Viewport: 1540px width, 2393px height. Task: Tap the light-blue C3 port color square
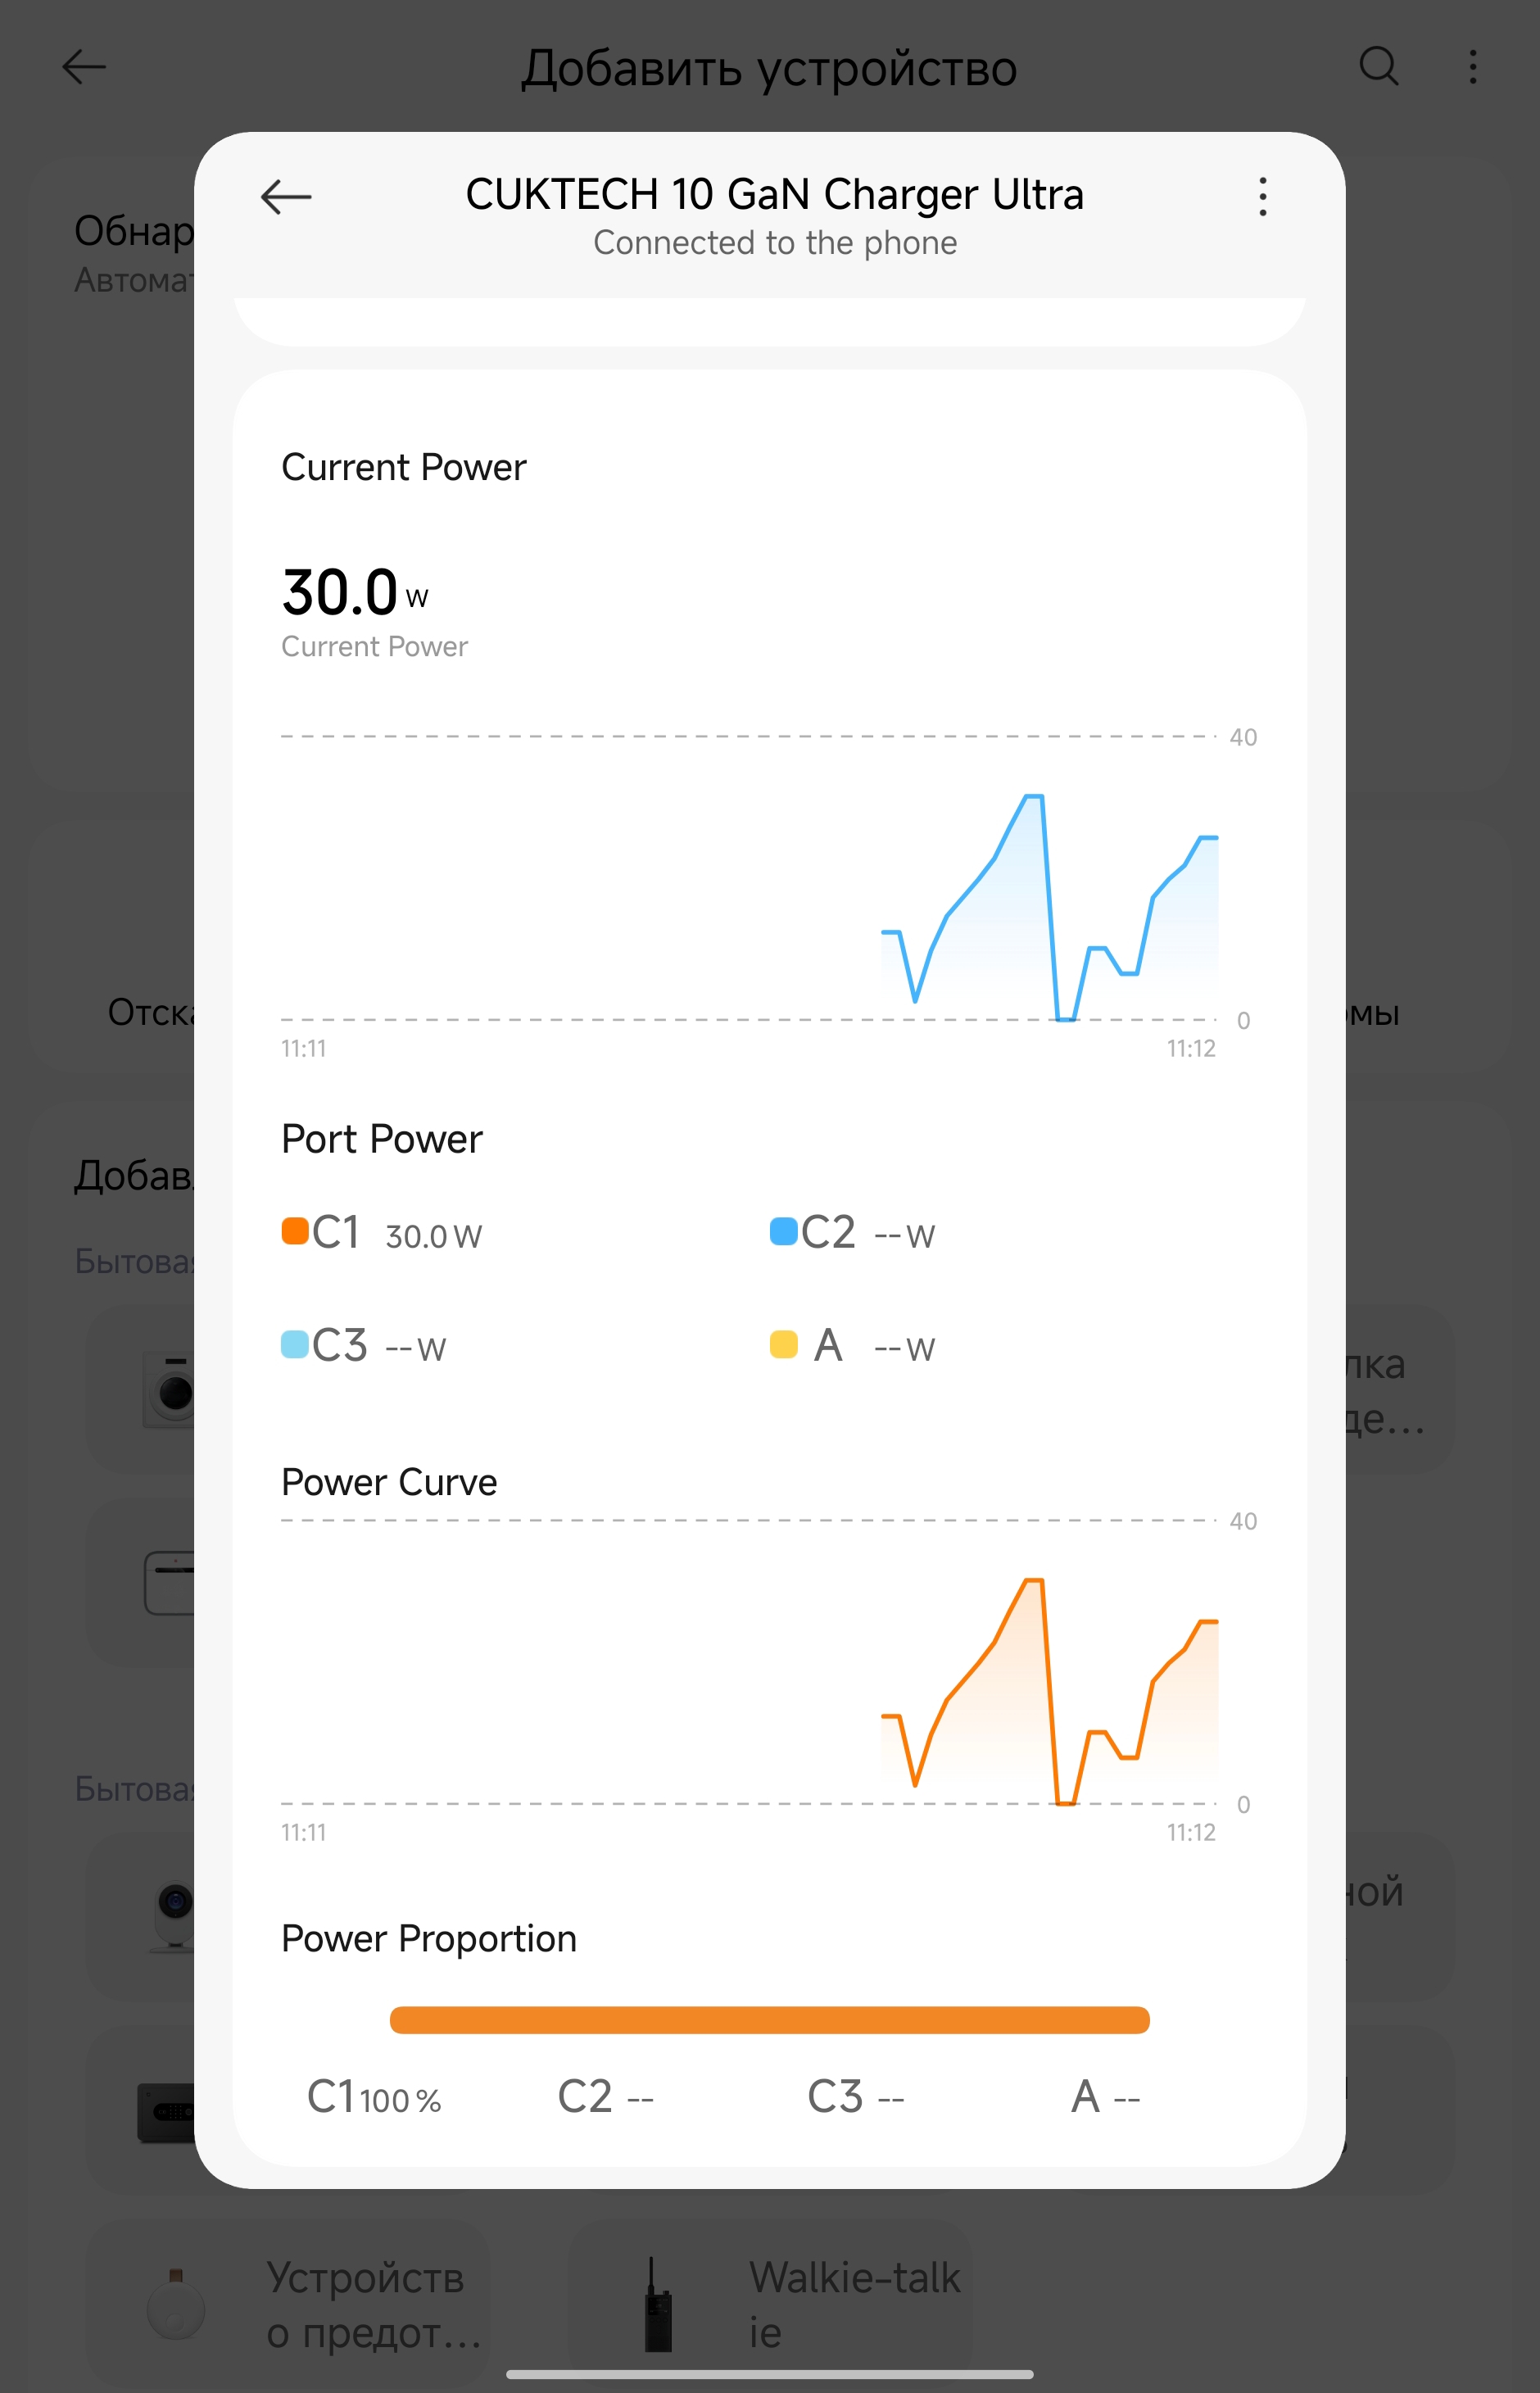click(x=295, y=1344)
